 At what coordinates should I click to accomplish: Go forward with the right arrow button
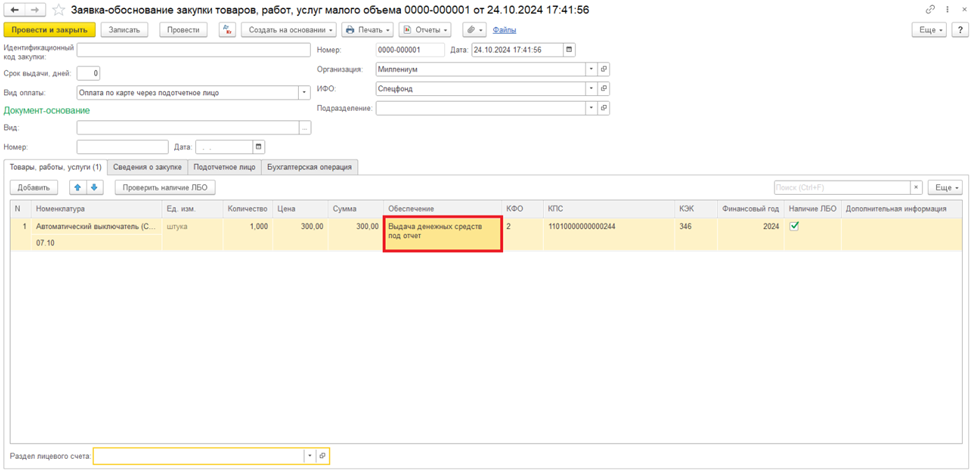pos(35,10)
